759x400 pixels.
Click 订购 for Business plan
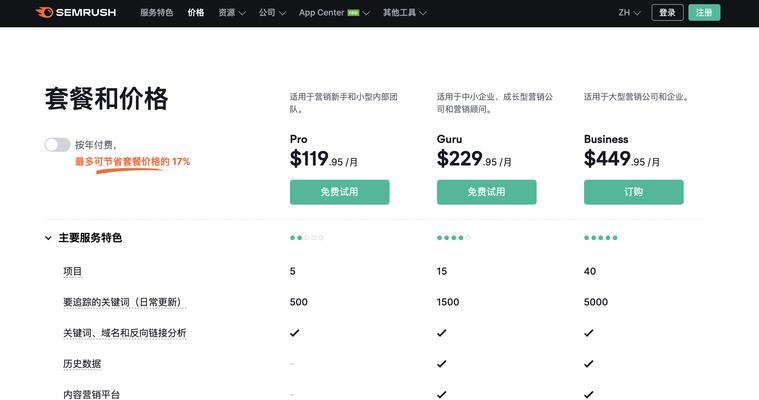(x=634, y=192)
